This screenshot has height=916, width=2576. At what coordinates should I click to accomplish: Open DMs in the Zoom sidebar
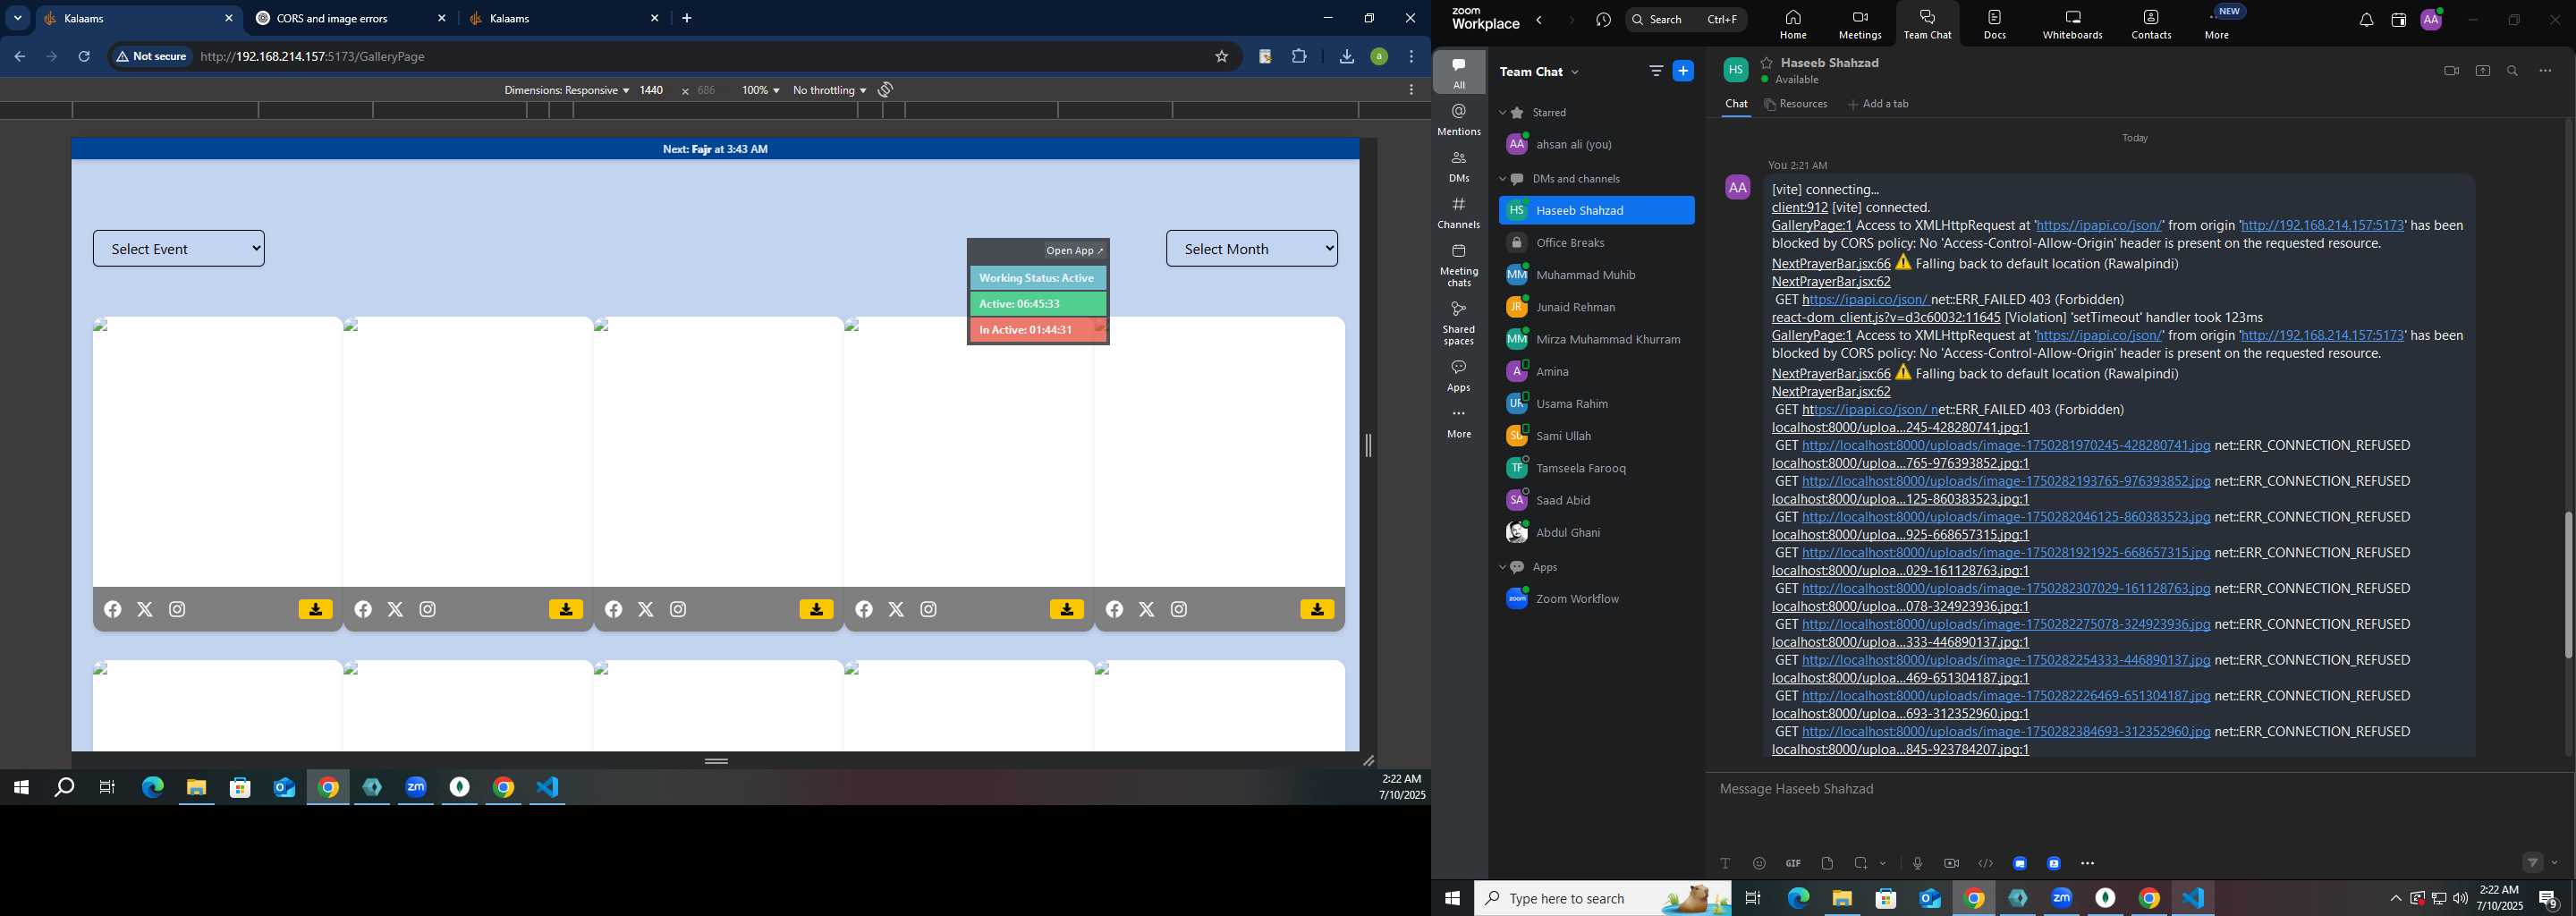1459,167
